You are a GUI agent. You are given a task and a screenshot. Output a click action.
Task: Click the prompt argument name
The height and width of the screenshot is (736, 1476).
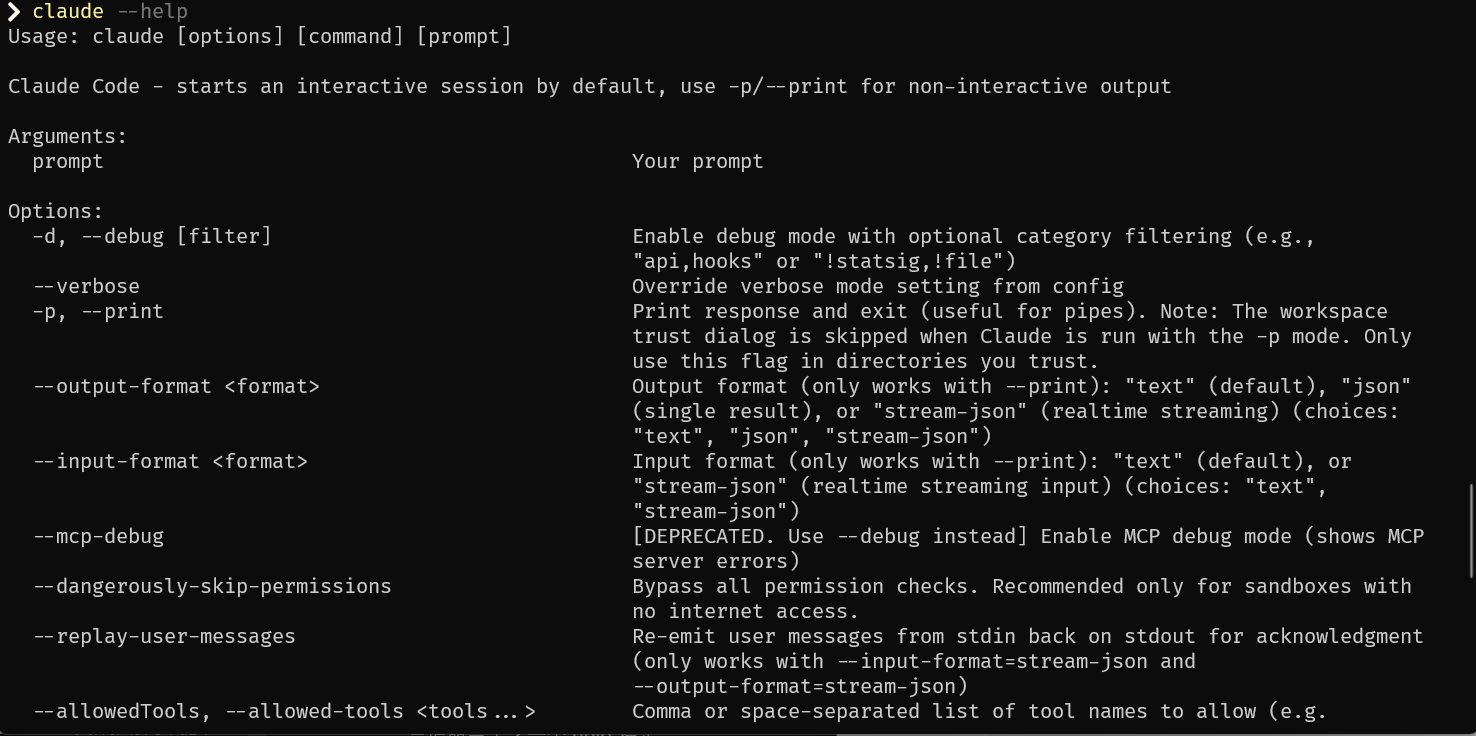(68, 162)
